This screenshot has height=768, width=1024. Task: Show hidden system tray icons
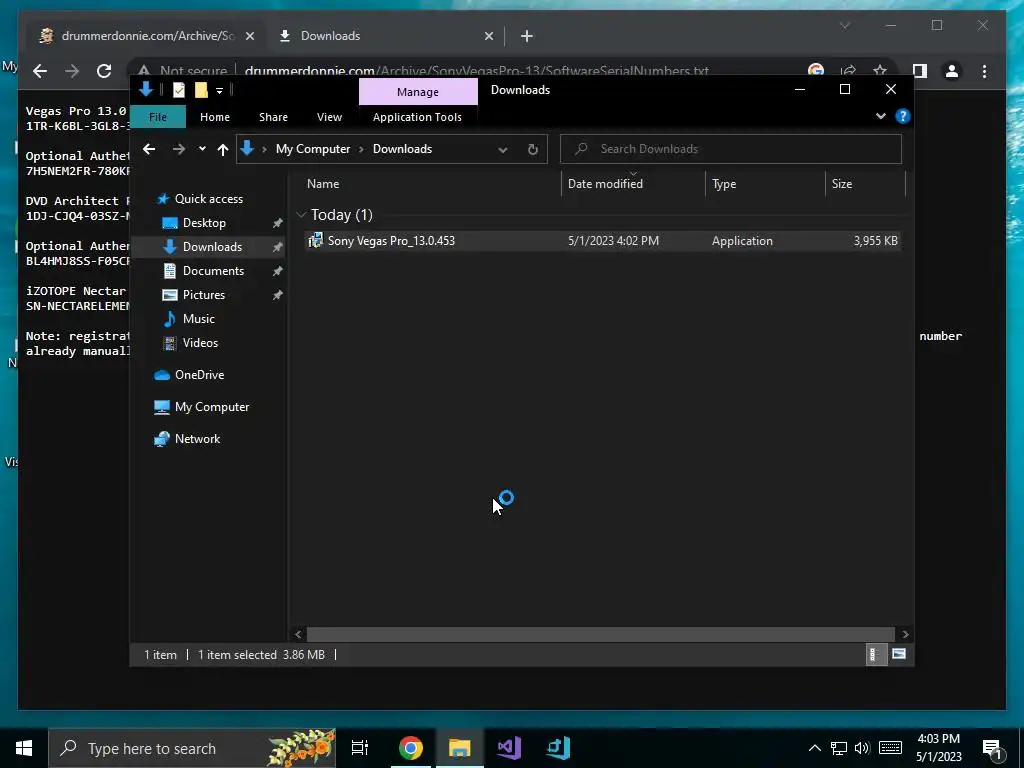coord(814,748)
